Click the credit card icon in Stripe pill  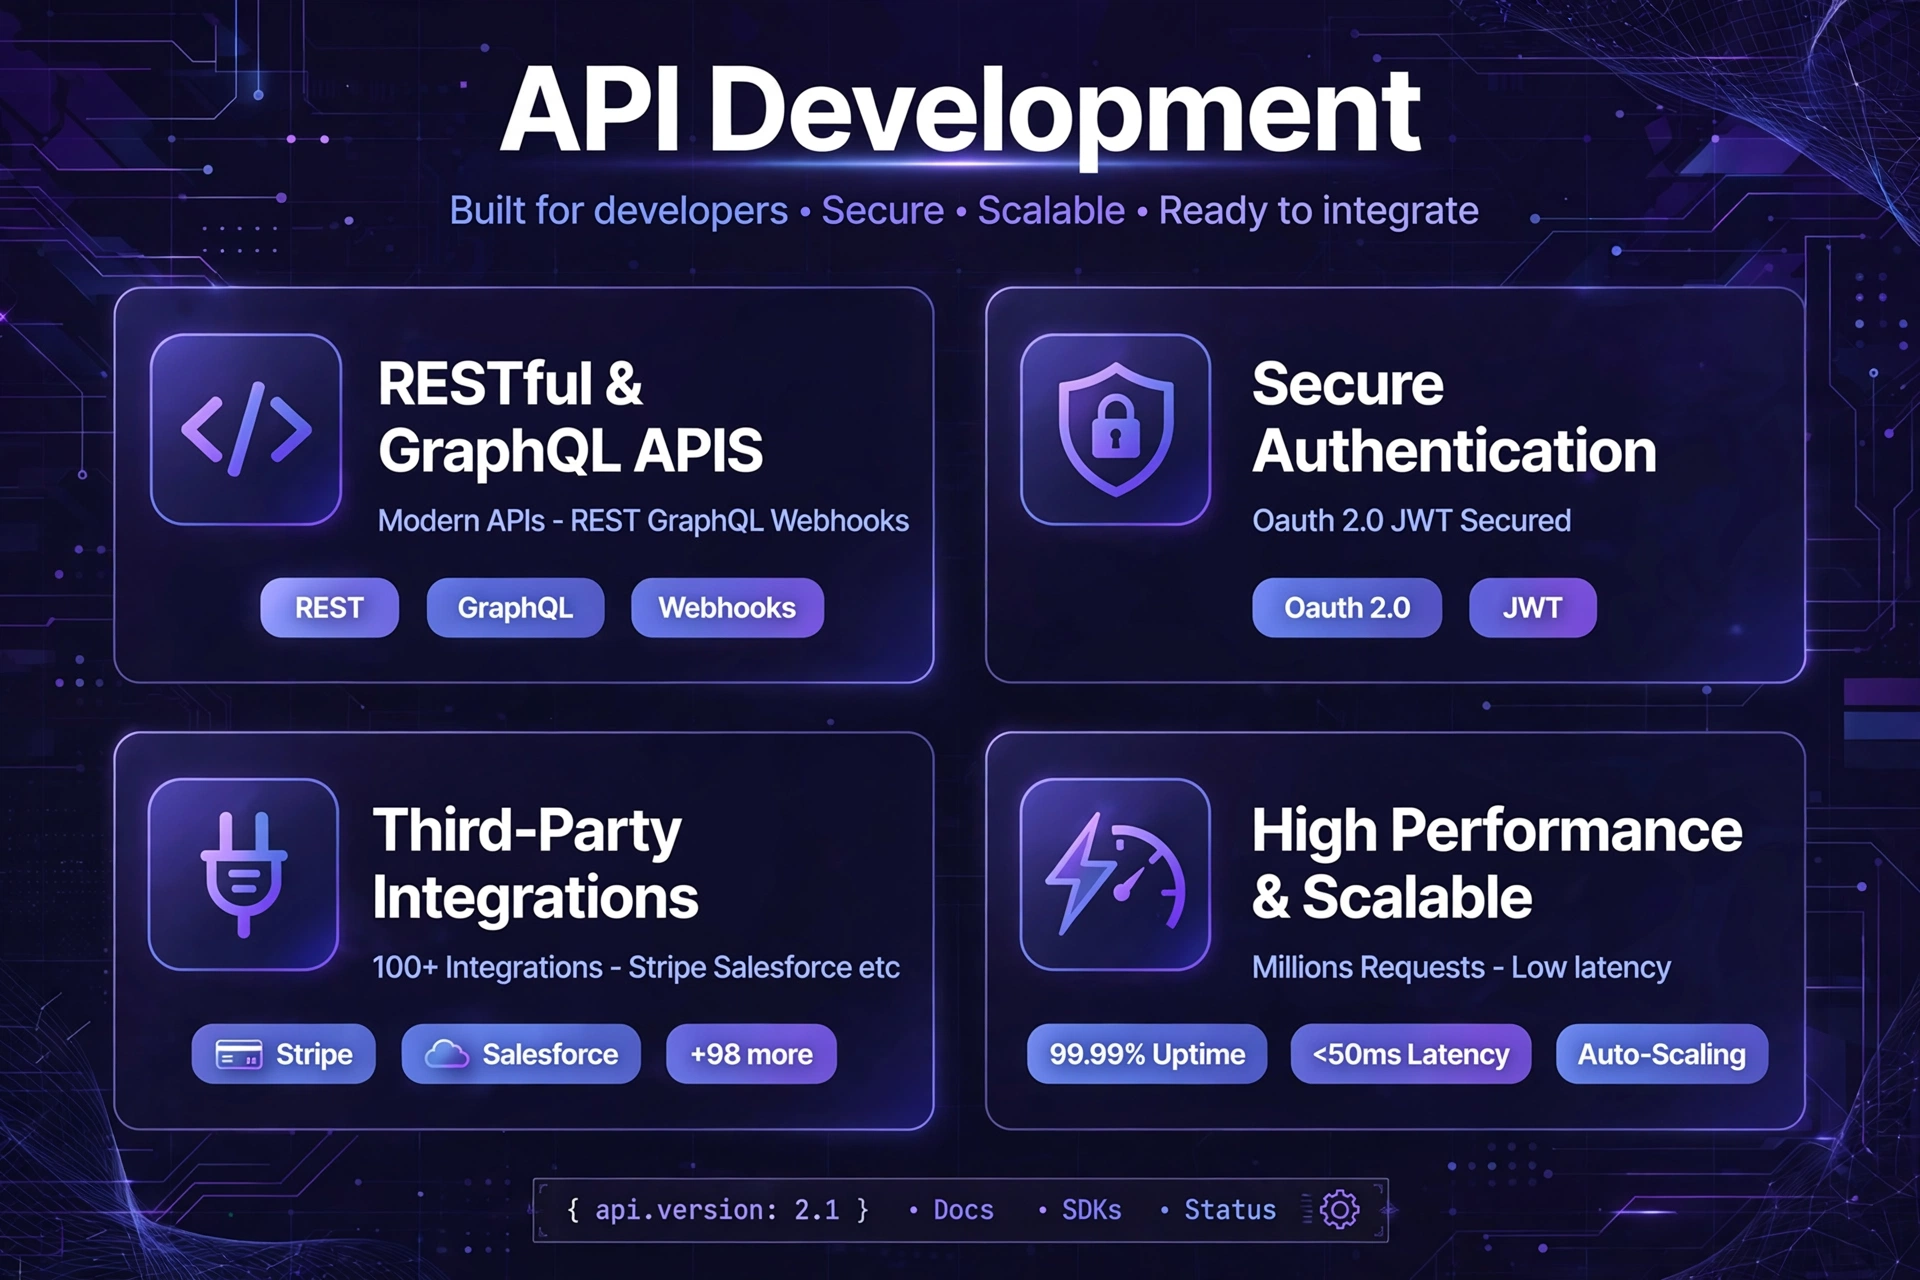pos(239,1054)
